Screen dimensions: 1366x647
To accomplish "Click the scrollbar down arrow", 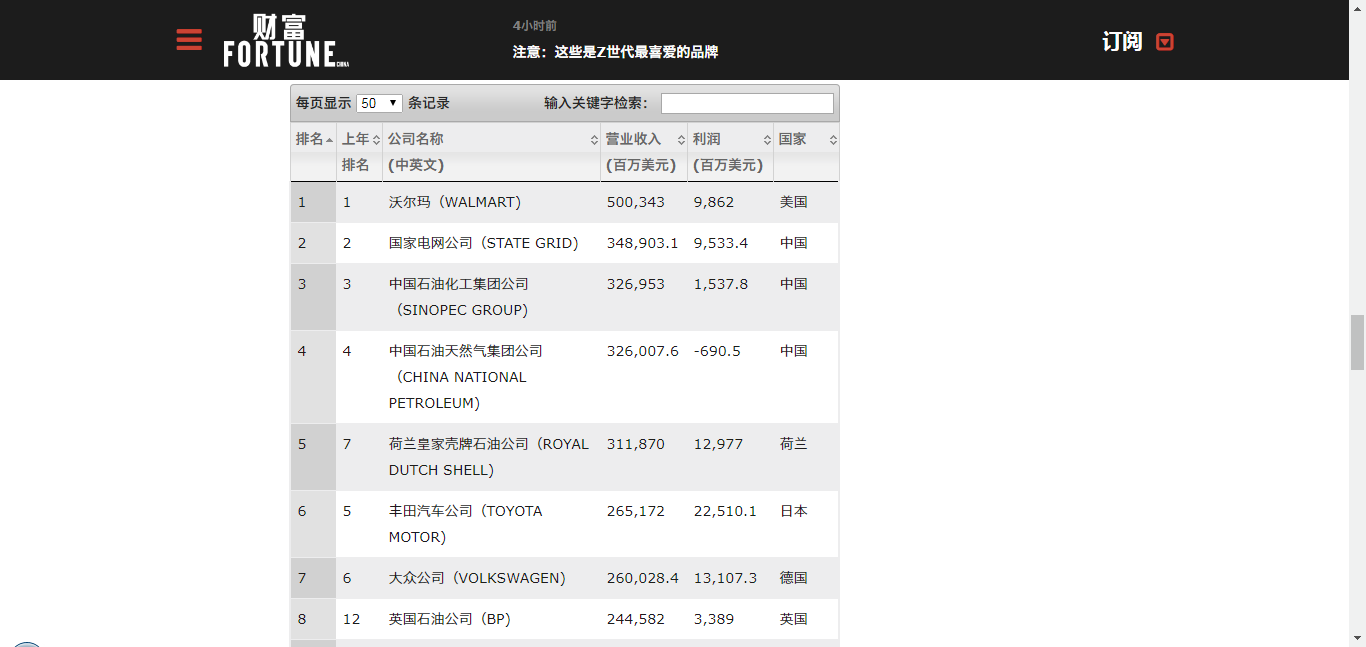I will tap(1357, 637).
